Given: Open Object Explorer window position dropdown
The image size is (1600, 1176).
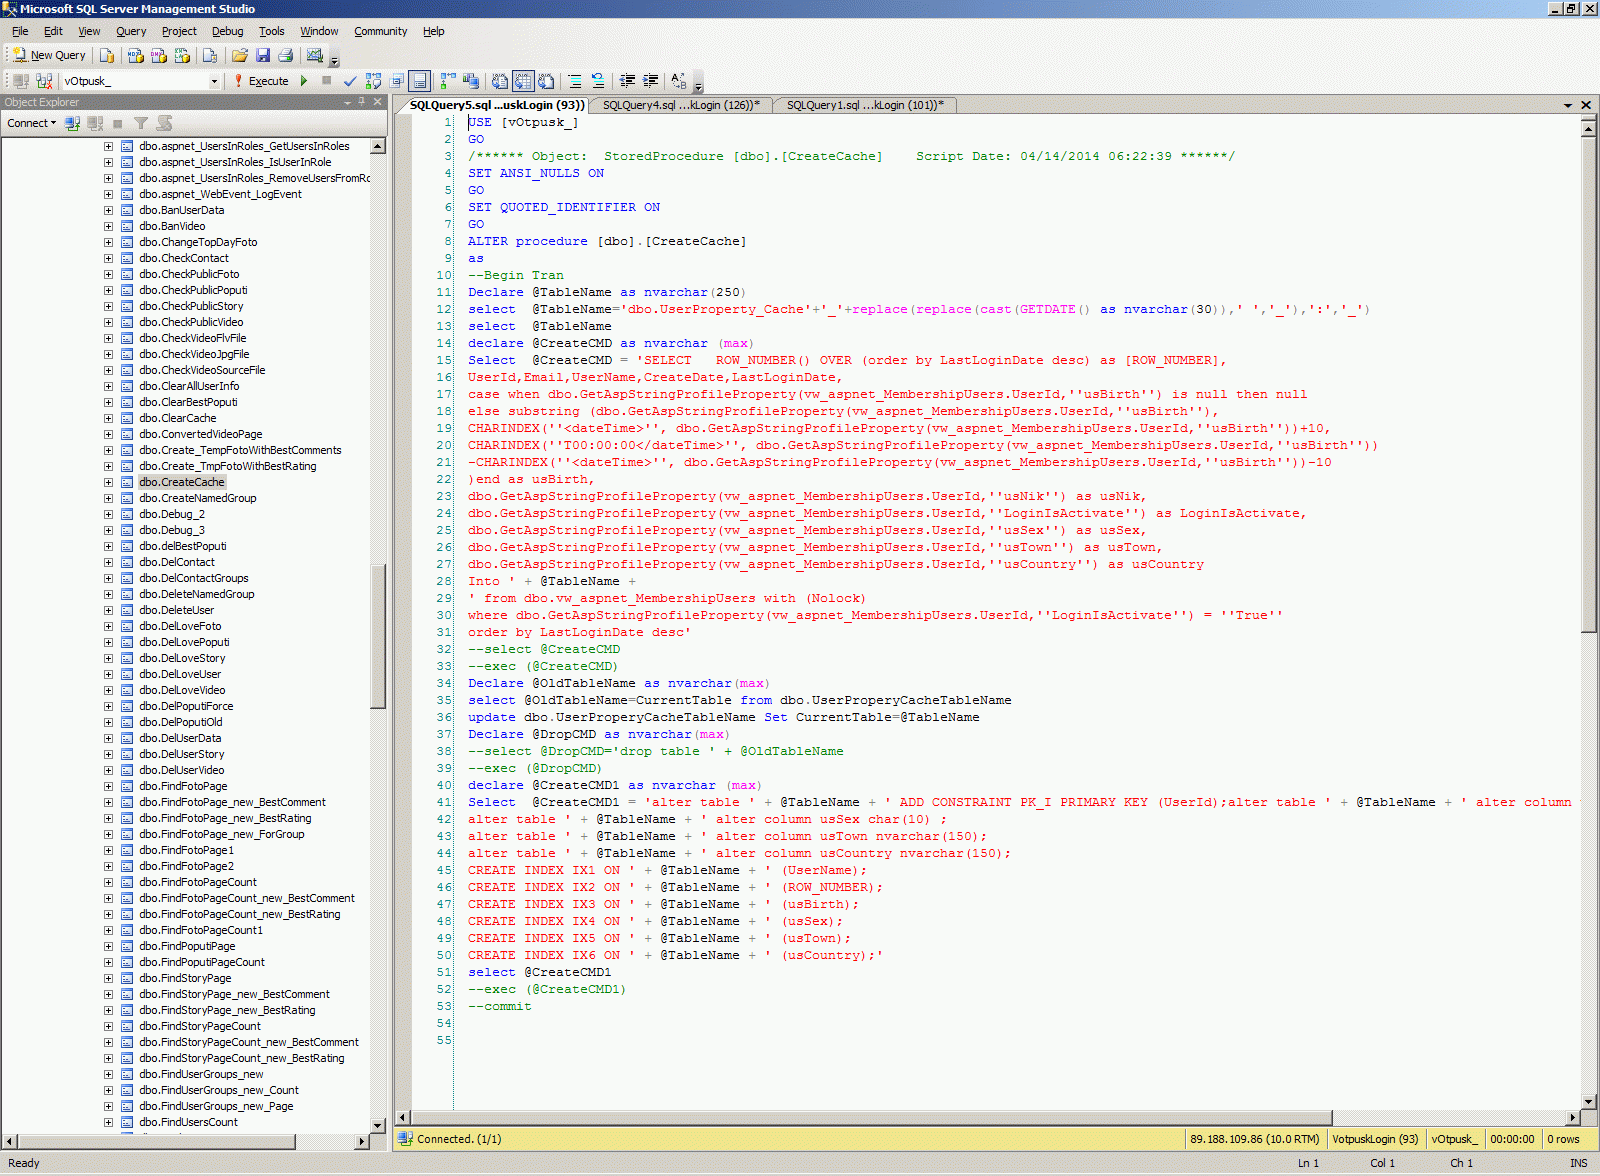Looking at the screenshot, I should (x=347, y=102).
